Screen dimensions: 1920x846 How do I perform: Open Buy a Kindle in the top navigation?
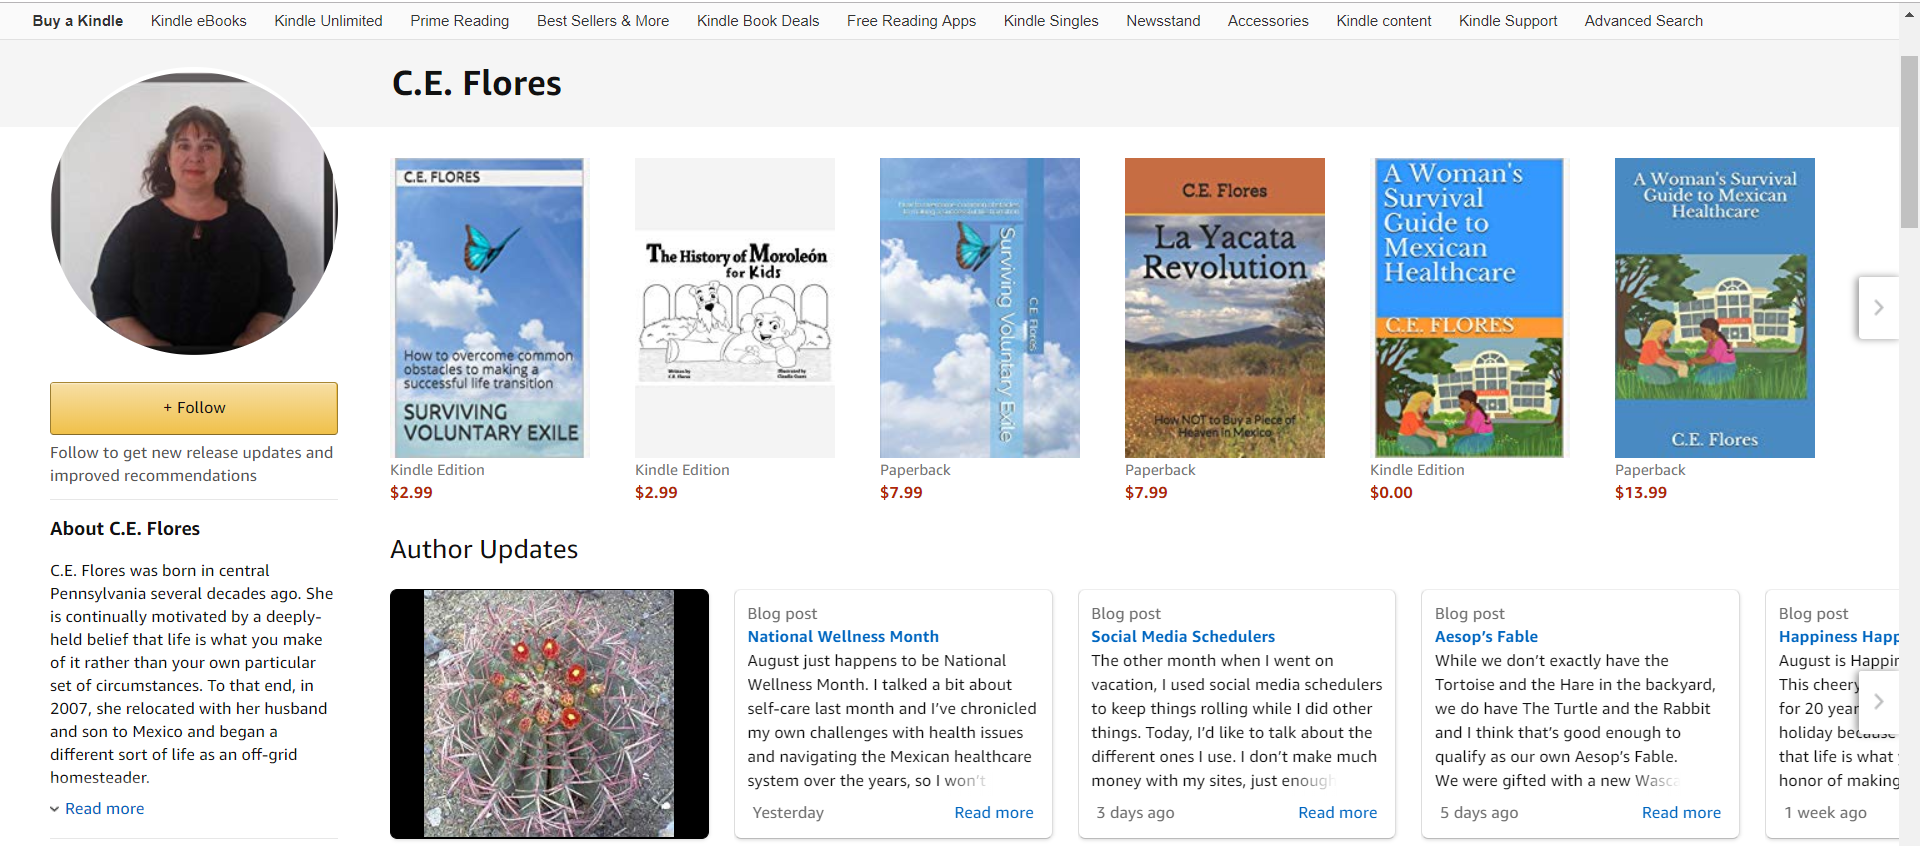[x=78, y=20]
